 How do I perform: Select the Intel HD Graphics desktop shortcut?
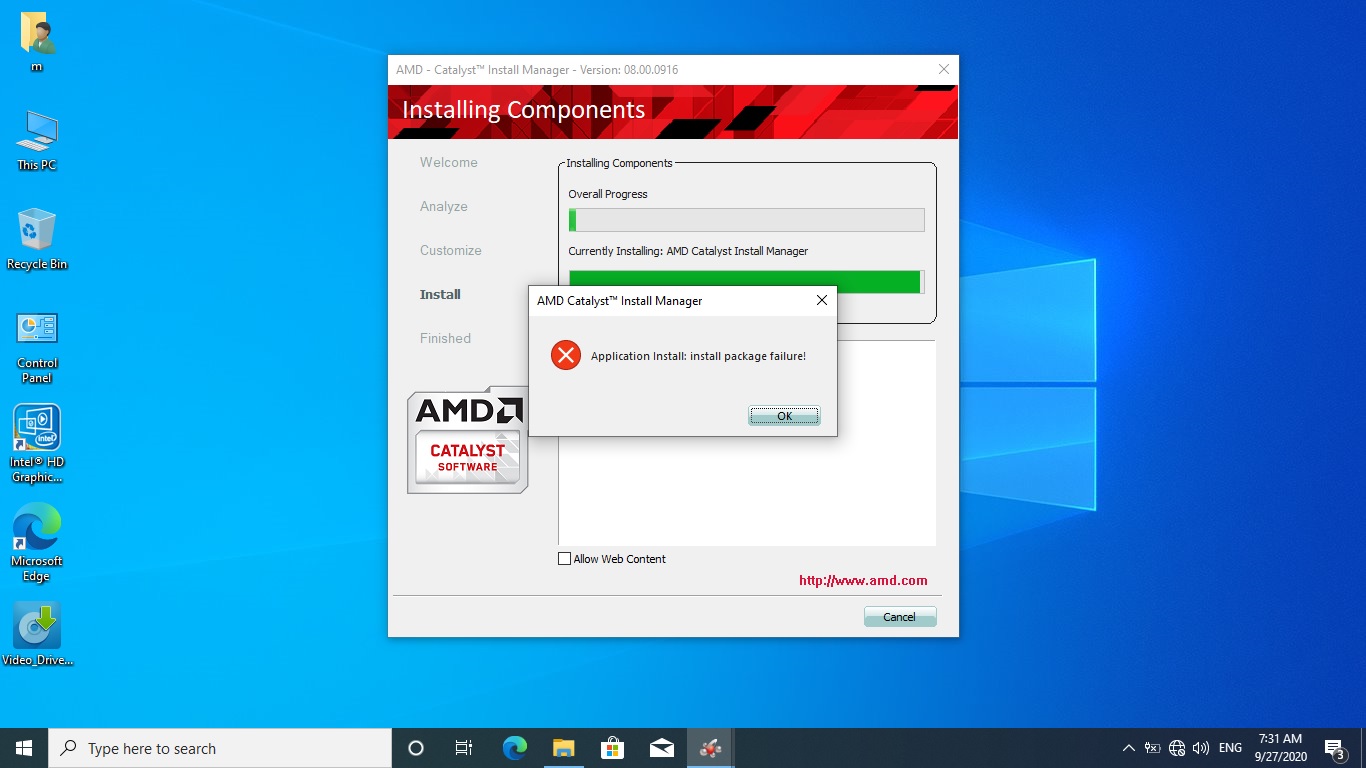(37, 444)
